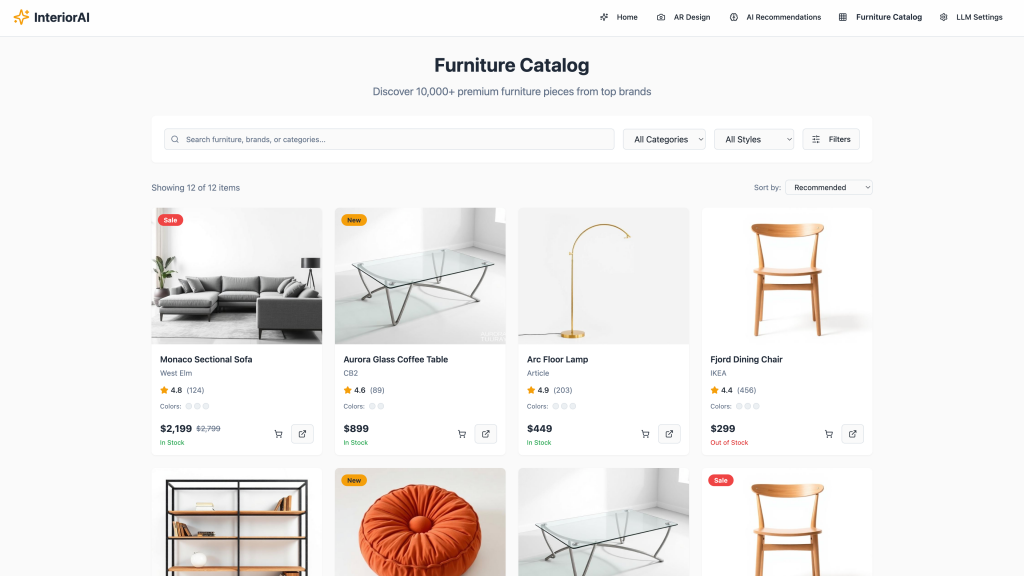Open Monaco Sectional Sofa external link icon
Viewport: 1024px width, 576px height.
click(302, 434)
